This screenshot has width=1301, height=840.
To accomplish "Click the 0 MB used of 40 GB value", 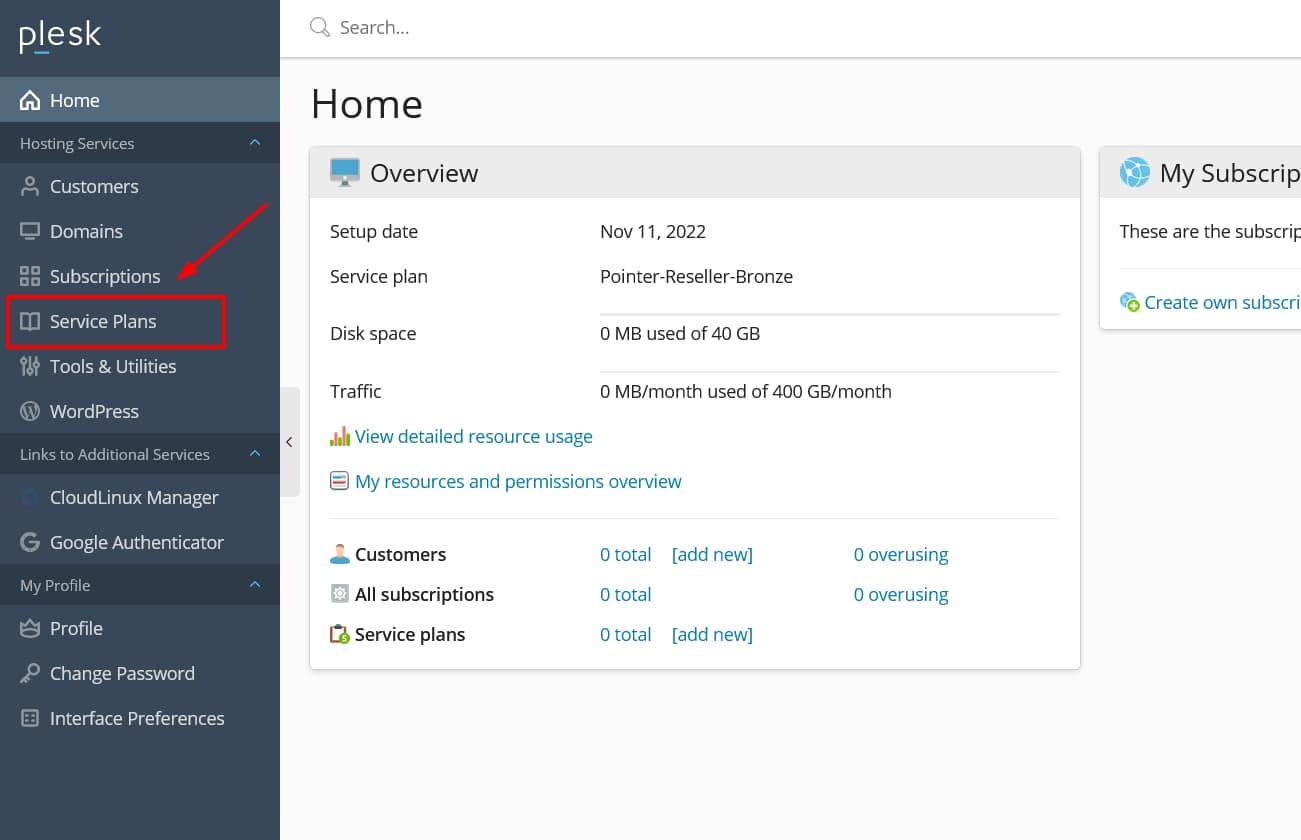I will [x=680, y=333].
